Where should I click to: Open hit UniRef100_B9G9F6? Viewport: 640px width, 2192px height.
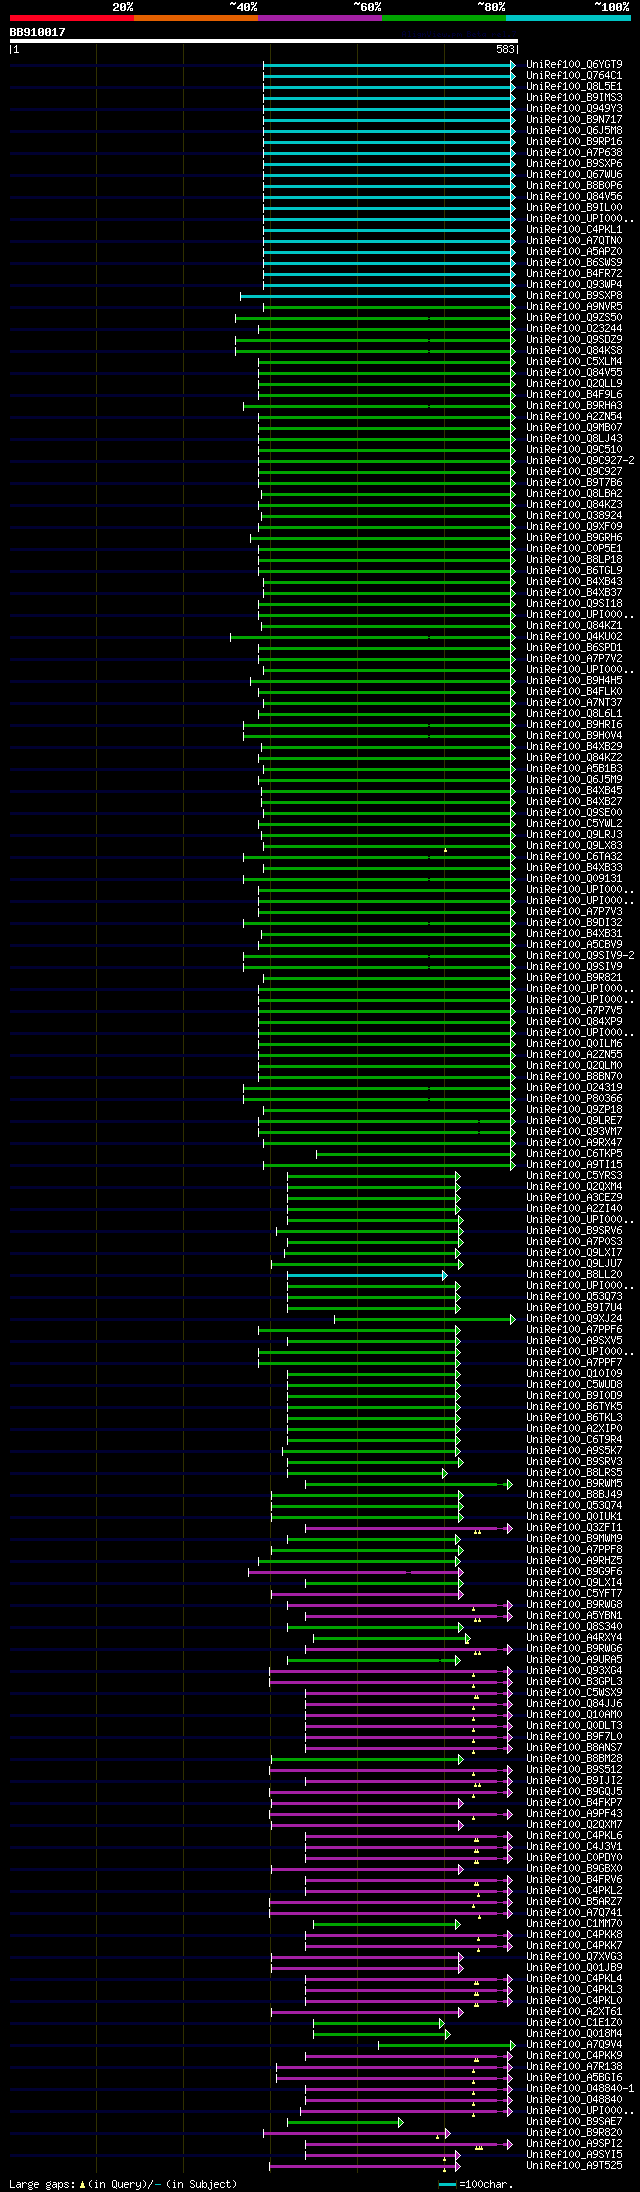pyautogui.click(x=574, y=1571)
